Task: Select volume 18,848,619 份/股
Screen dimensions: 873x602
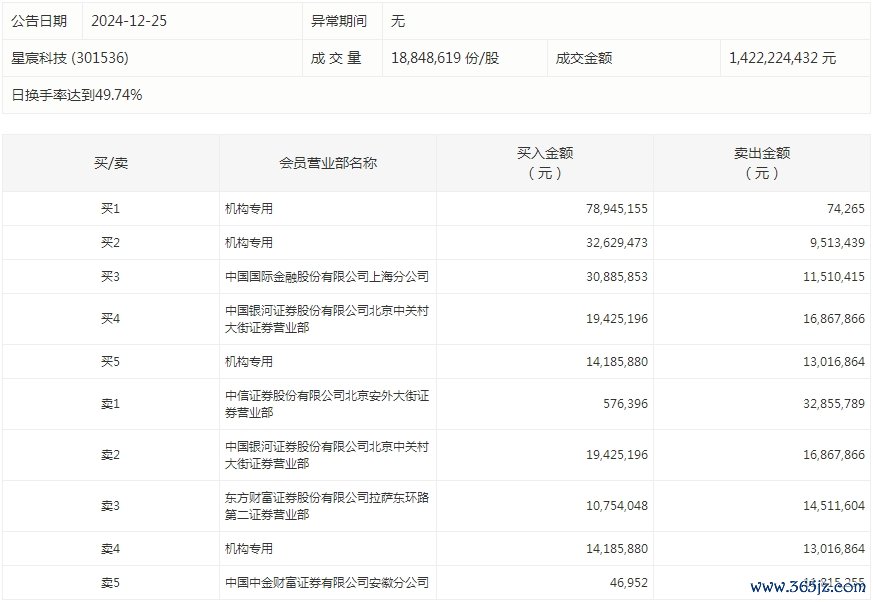Action: click(x=445, y=58)
